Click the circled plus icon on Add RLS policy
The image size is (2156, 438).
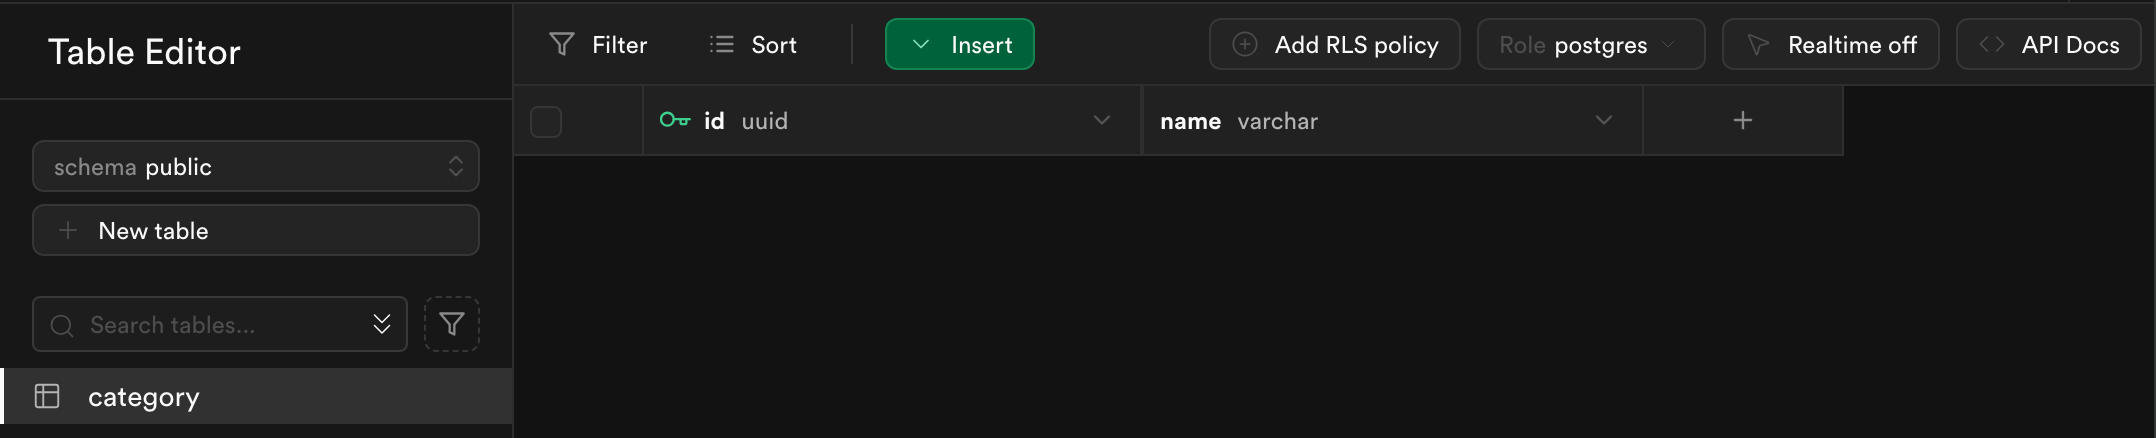[x=1244, y=44]
